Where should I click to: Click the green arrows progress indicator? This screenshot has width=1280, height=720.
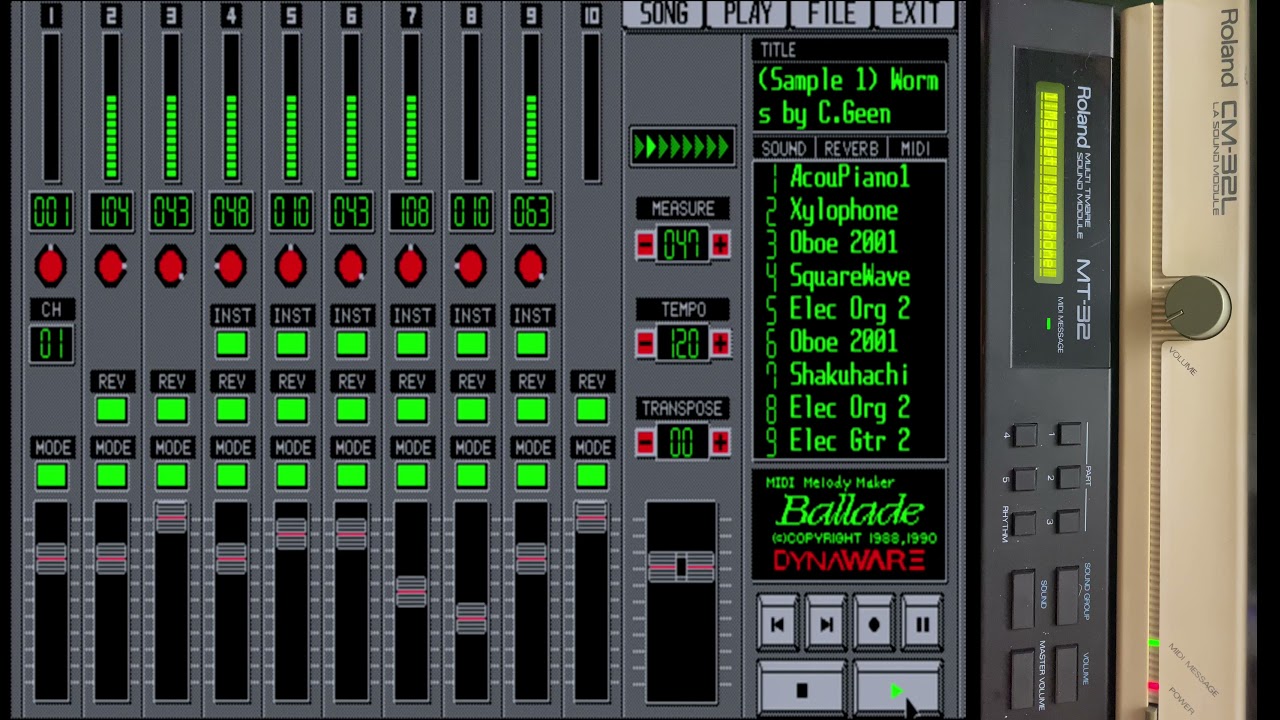coord(683,147)
